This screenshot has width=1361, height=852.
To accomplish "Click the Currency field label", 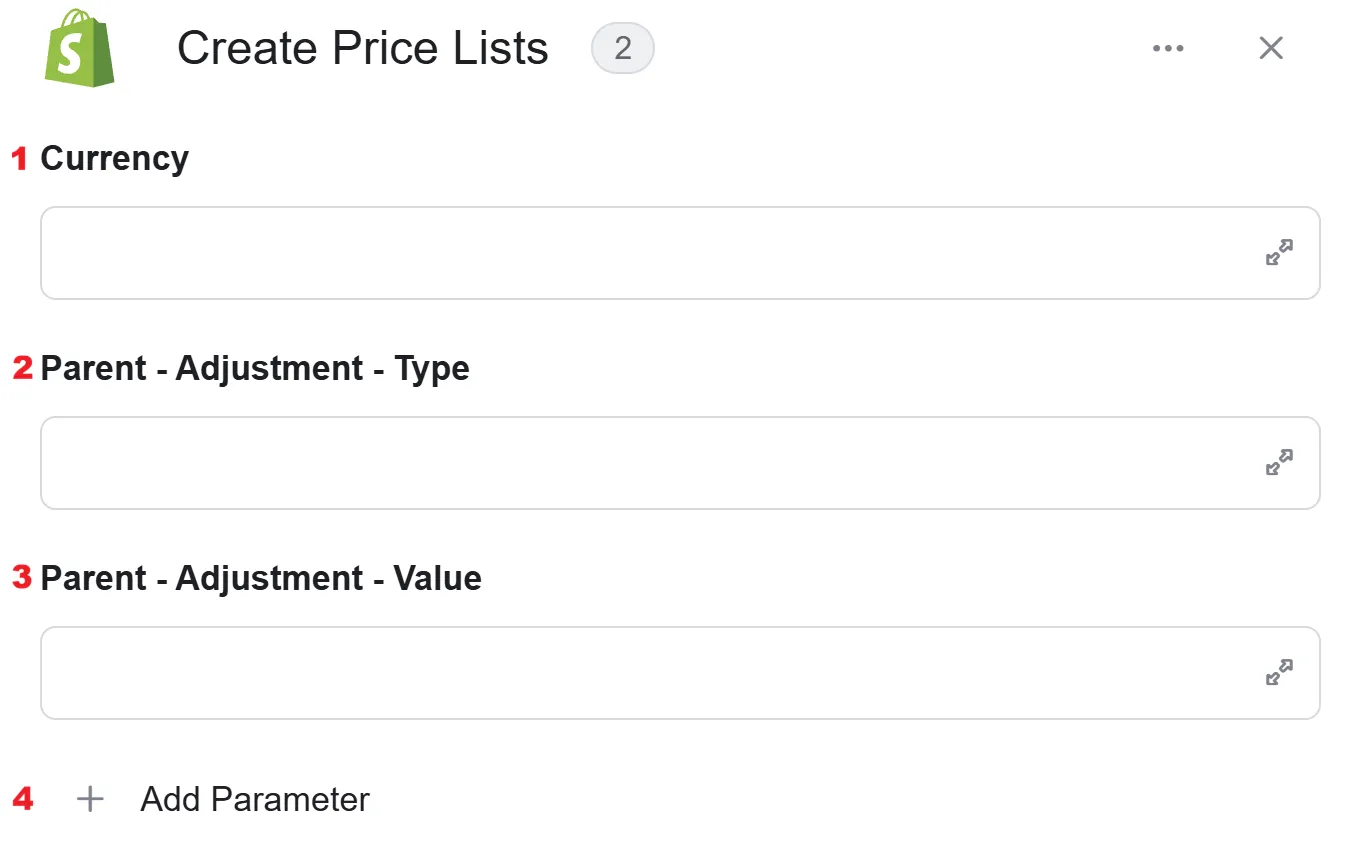I will [x=114, y=159].
